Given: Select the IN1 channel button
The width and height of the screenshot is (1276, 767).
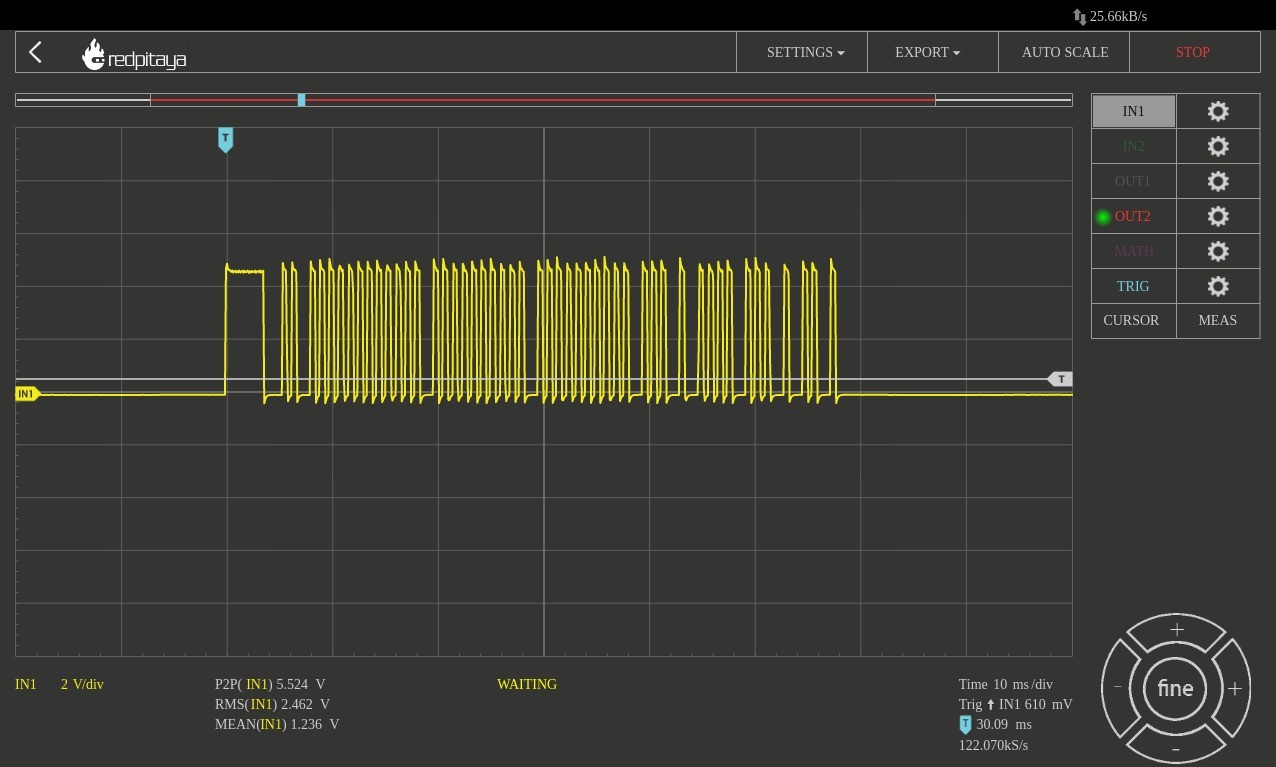Looking at the screenshot, I should pyautogui.click(x=1133, y=111).
